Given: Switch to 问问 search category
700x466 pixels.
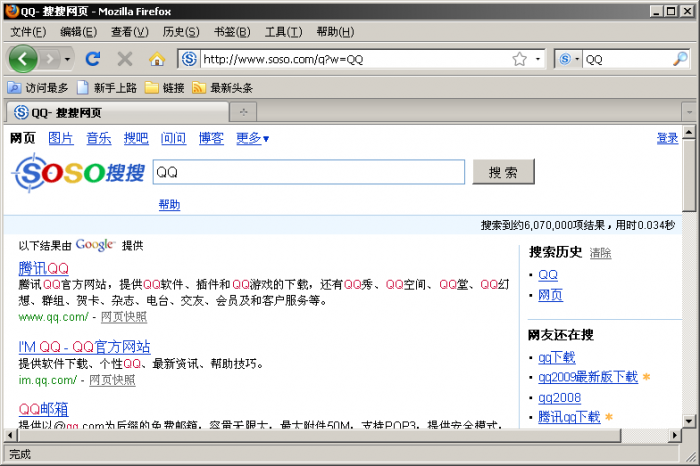Looking at the screenshot, I should tap(173, 138).
